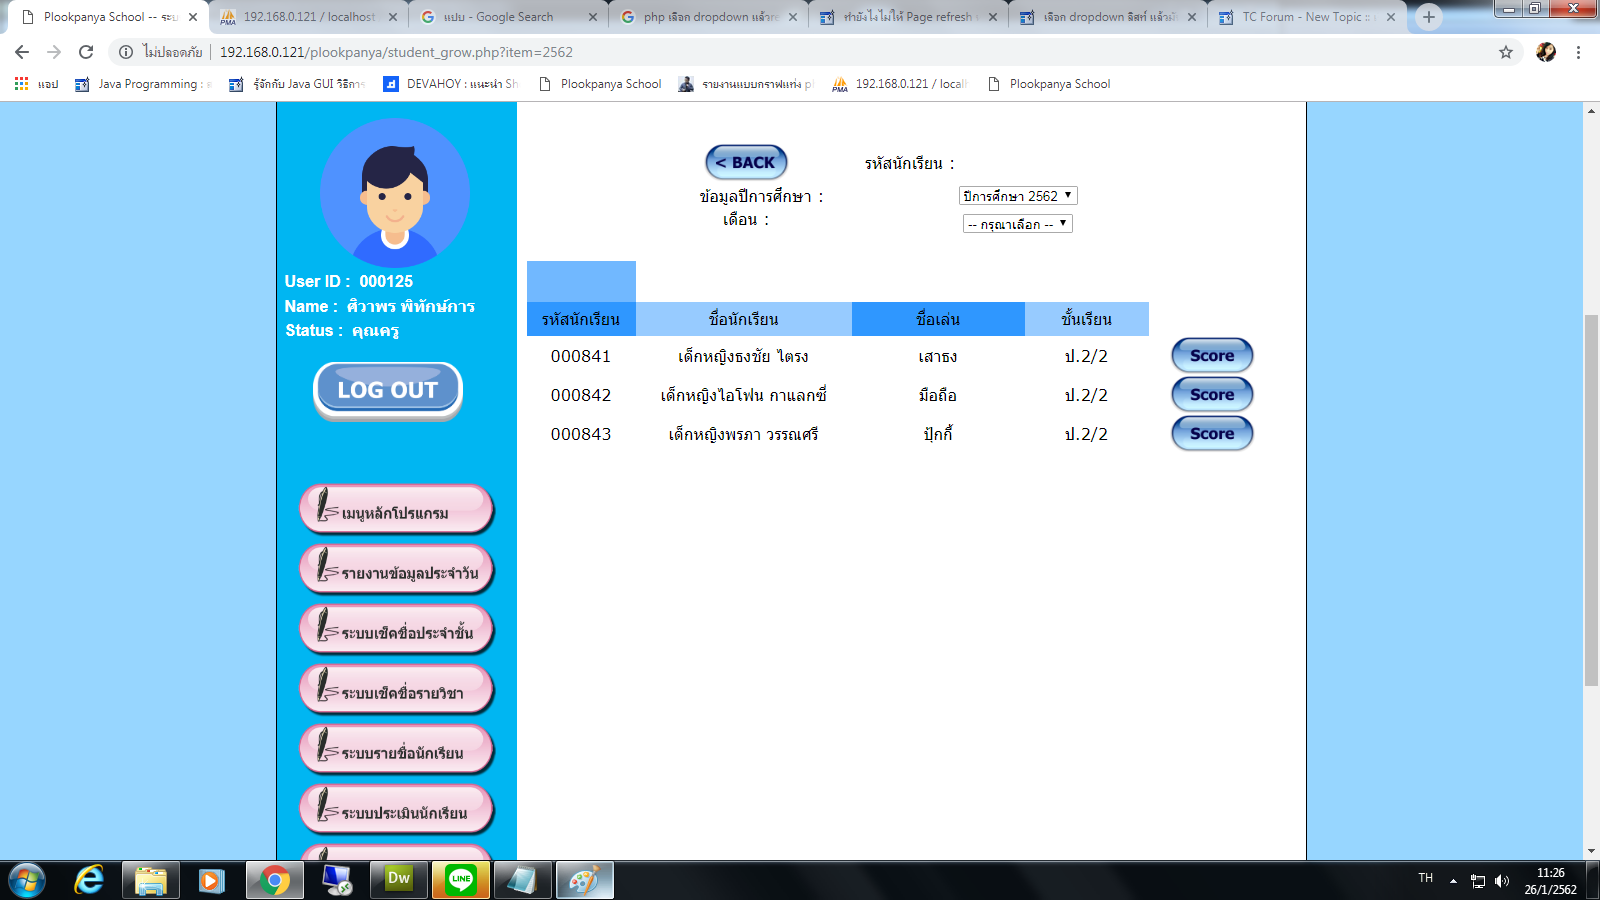Click the student ID cell 000842
The image size is (1600, 900).
(581, 395)
